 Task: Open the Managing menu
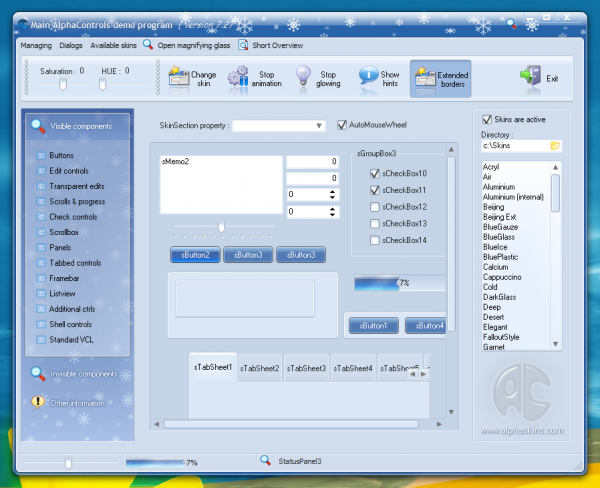point(36,45)
